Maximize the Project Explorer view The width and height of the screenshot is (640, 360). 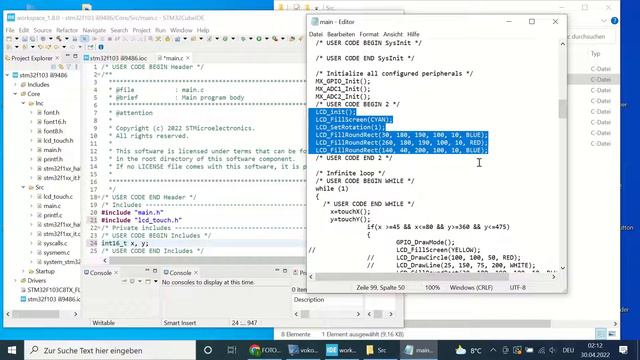click(75, 56)
